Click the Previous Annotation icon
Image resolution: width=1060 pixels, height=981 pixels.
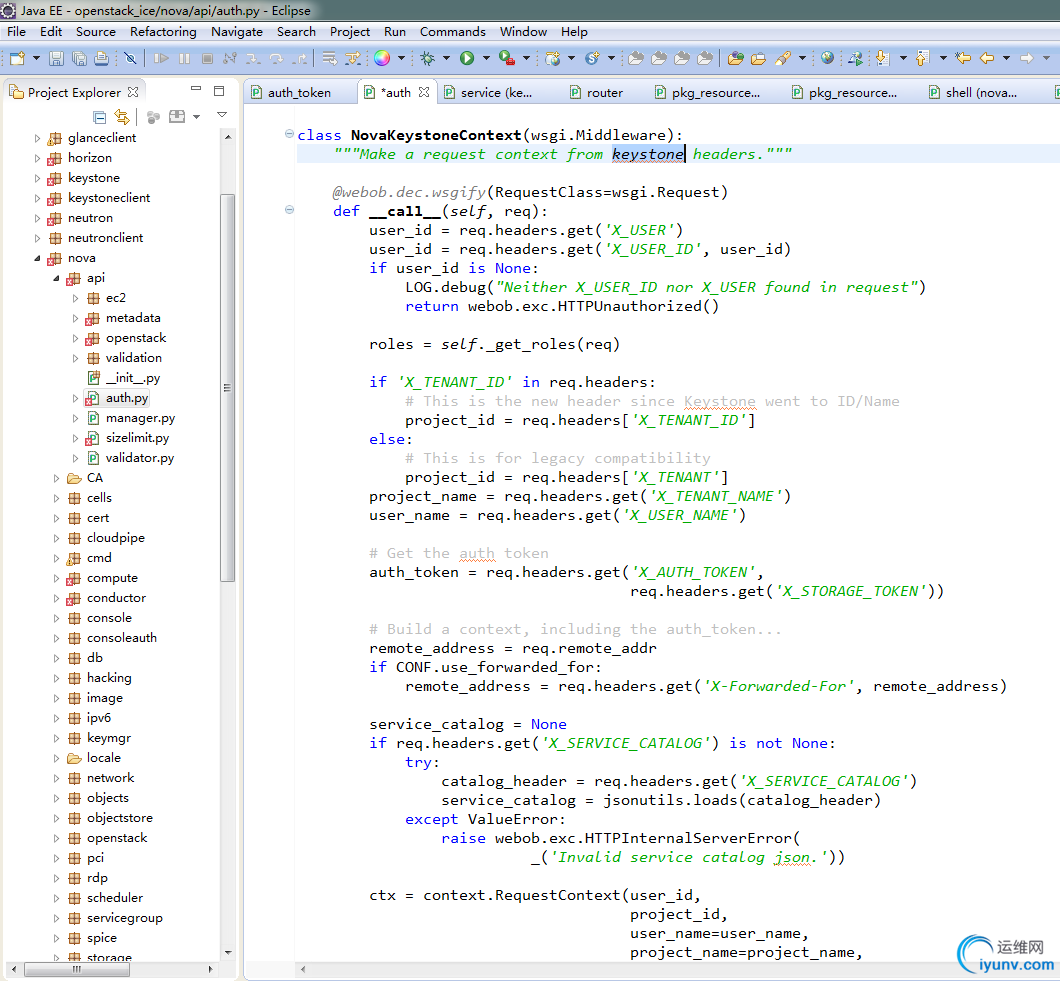[x=923, y=58]
